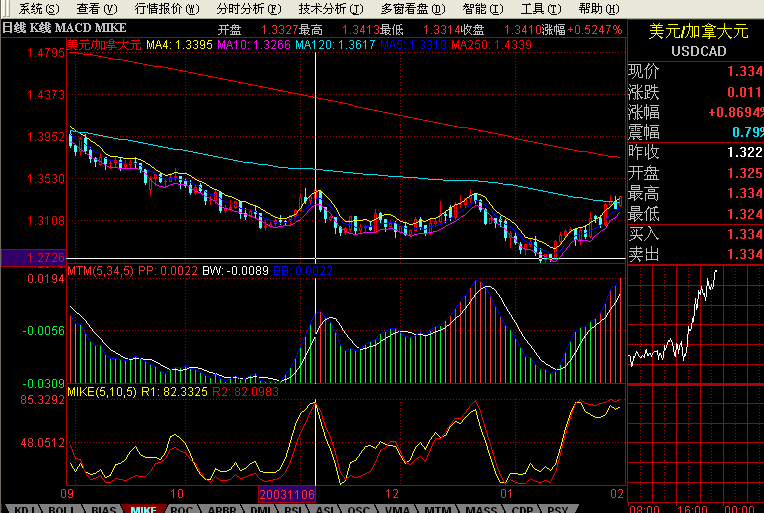Click the MIKE(5,10,5) indicator label

(102, 392)
